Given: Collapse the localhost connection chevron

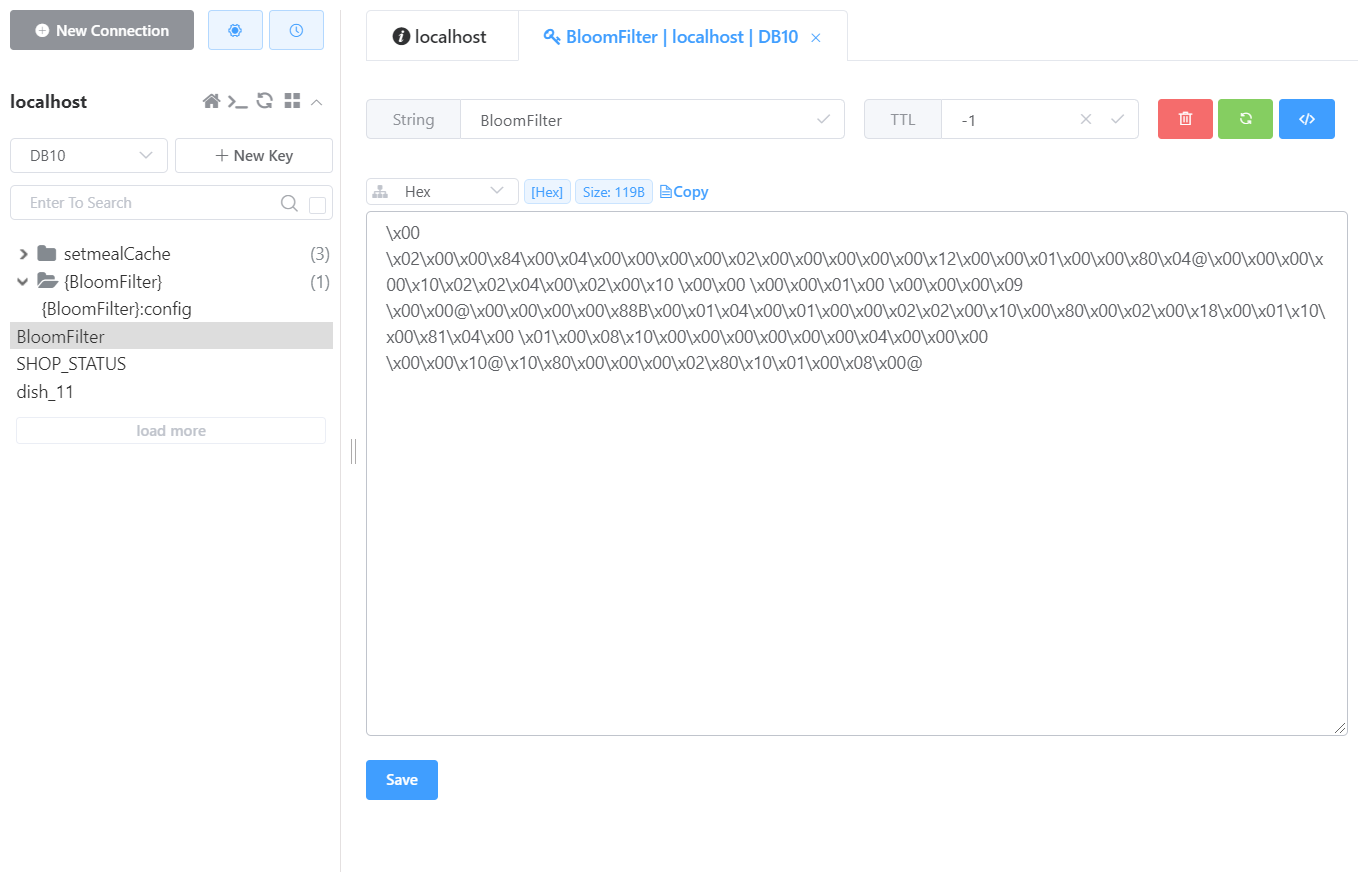Looking at the screenshot, I should 317,101.
